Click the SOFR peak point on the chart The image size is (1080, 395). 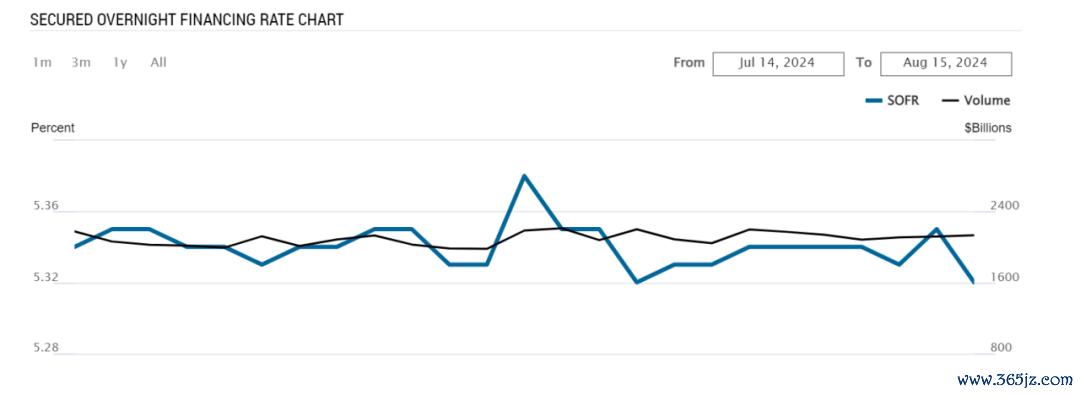click(524, 176)
